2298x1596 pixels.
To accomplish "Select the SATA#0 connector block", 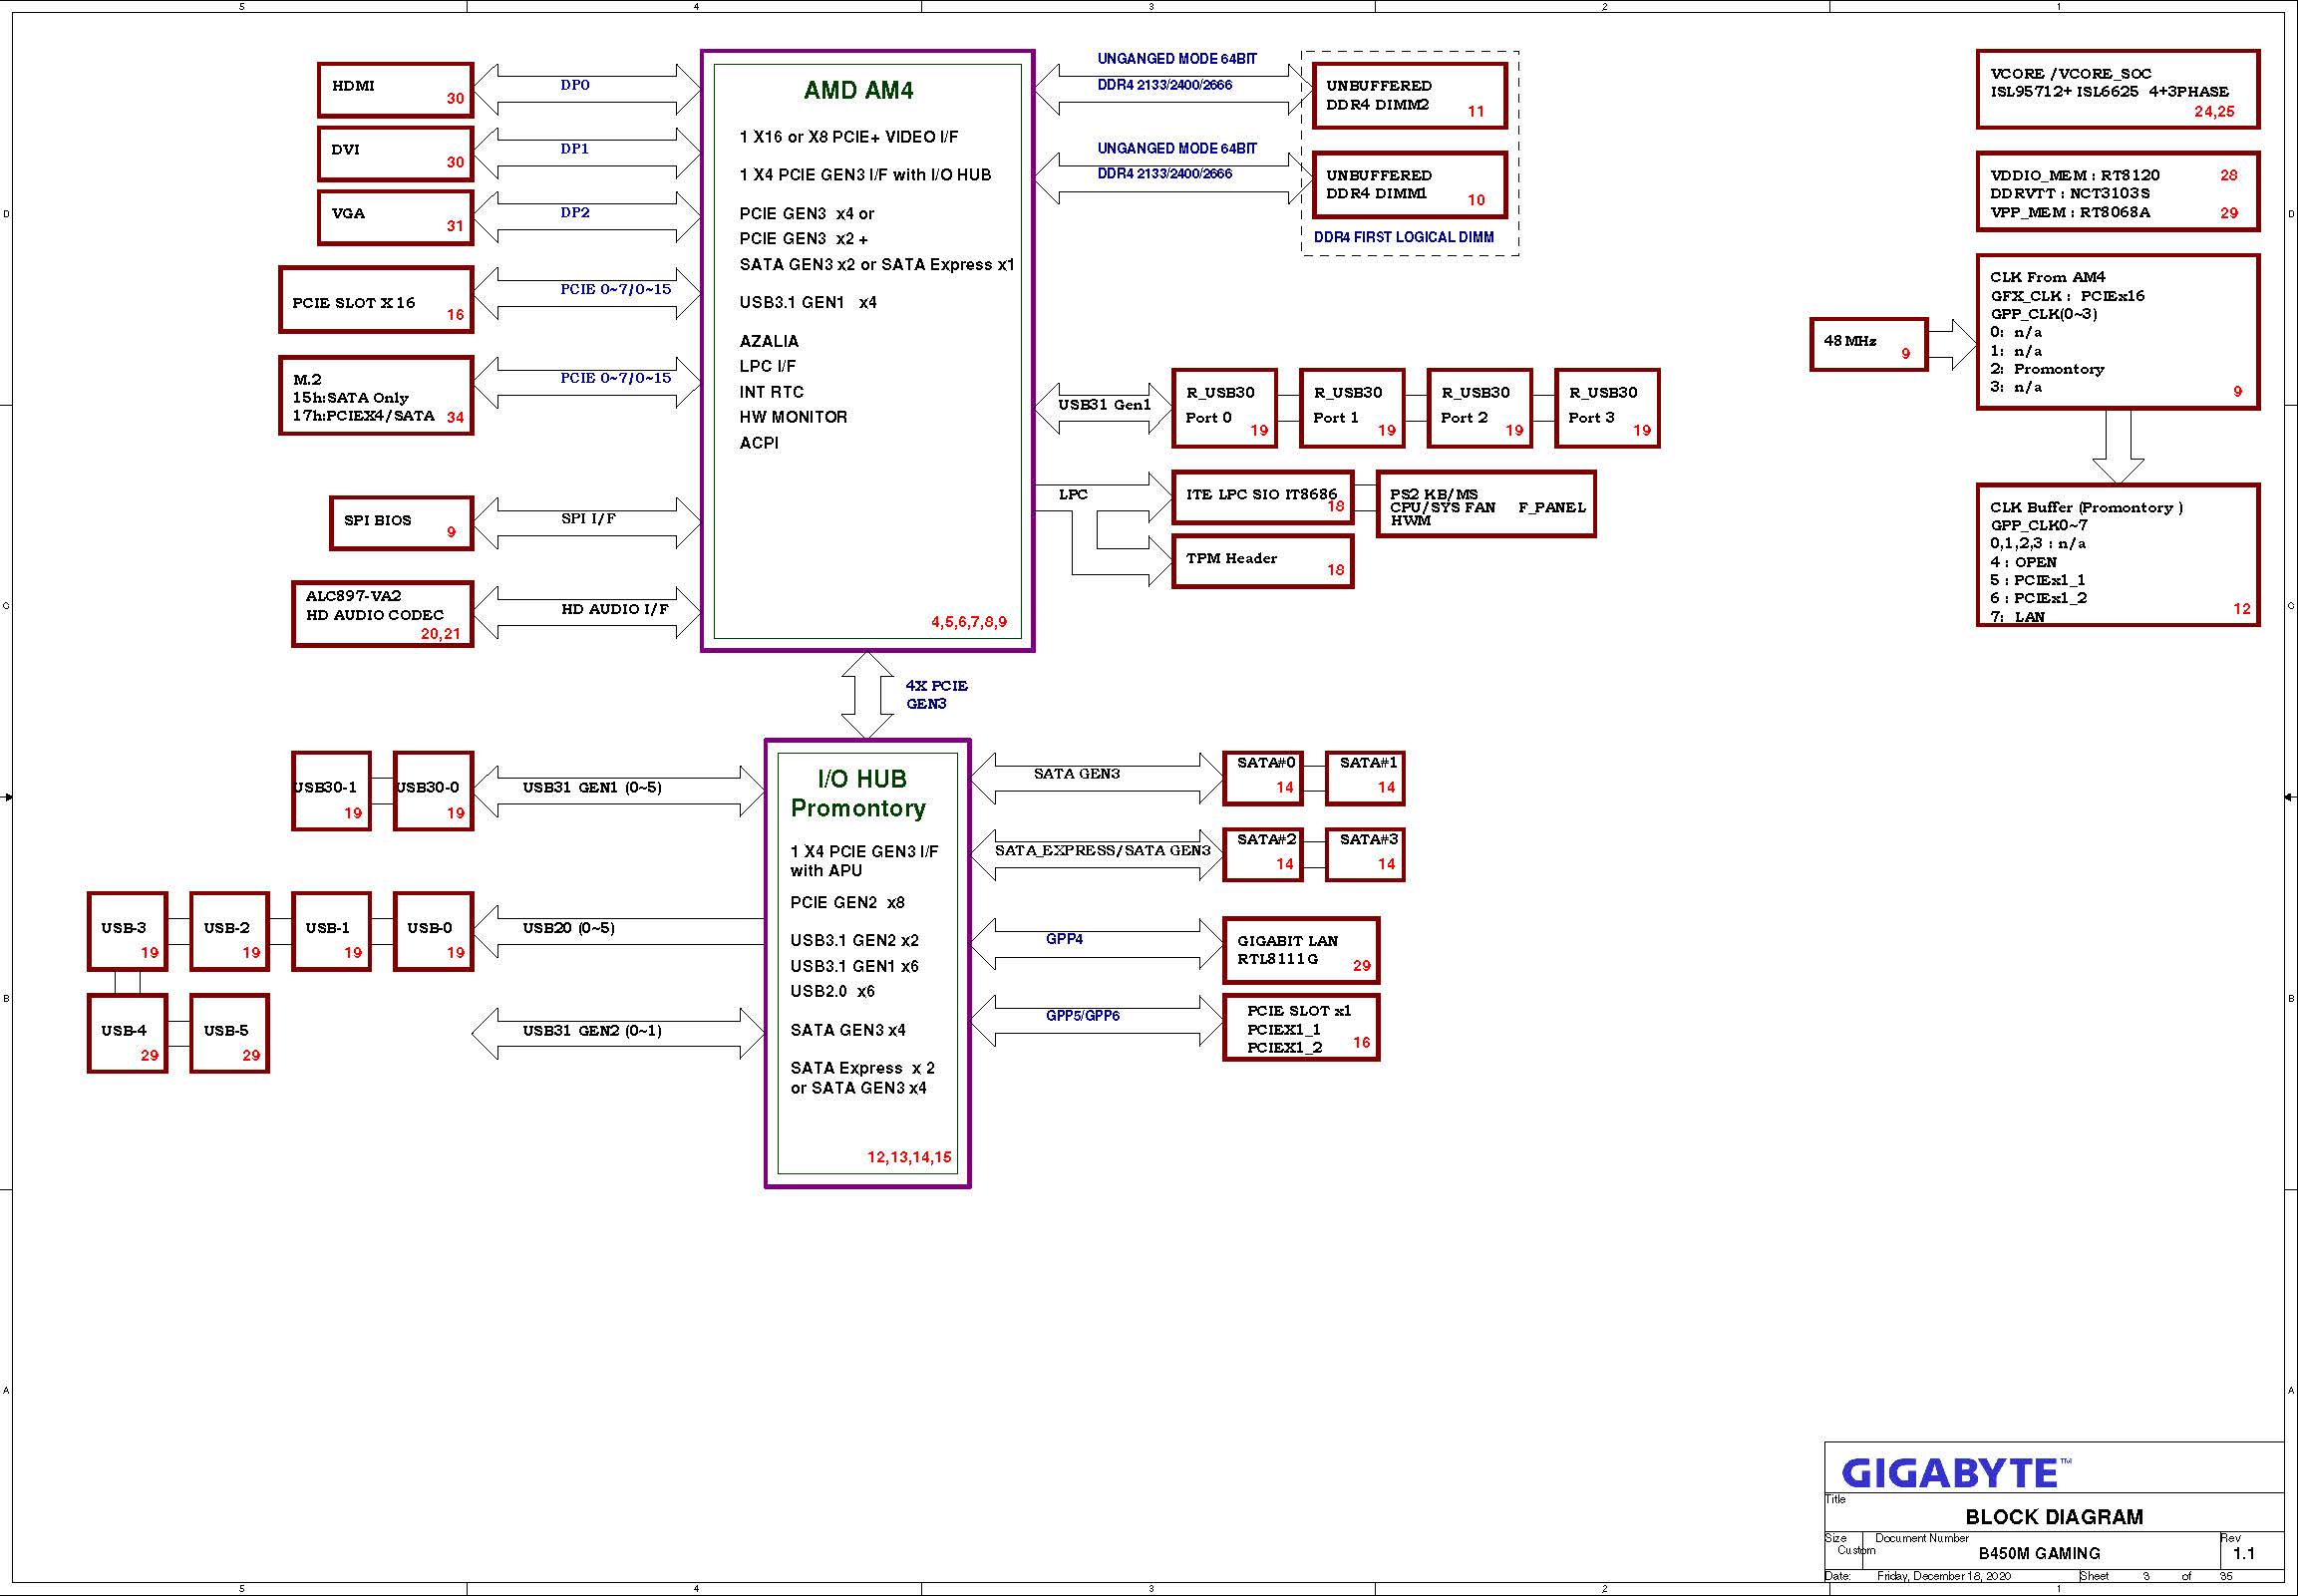I will [x=1262, y=778].
